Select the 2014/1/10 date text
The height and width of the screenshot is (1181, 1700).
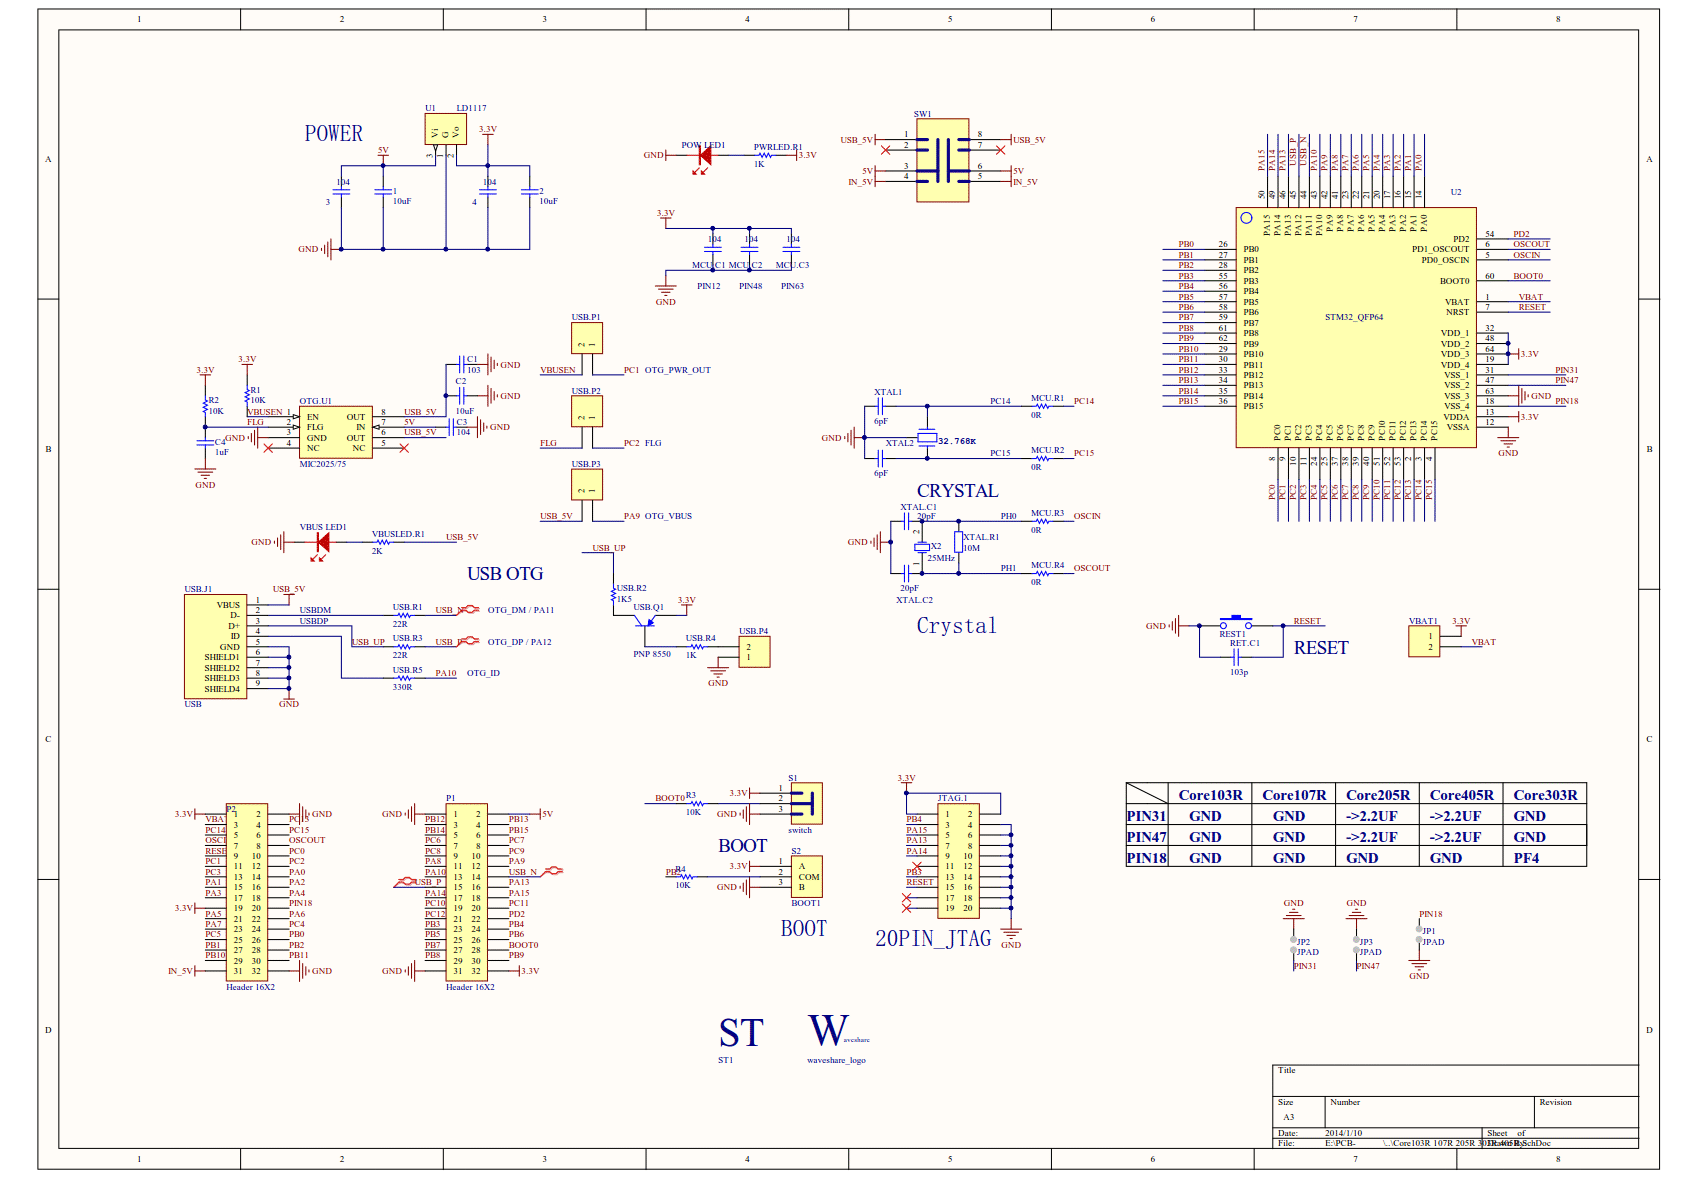pyautogui.click(x=1343, y=1133)
